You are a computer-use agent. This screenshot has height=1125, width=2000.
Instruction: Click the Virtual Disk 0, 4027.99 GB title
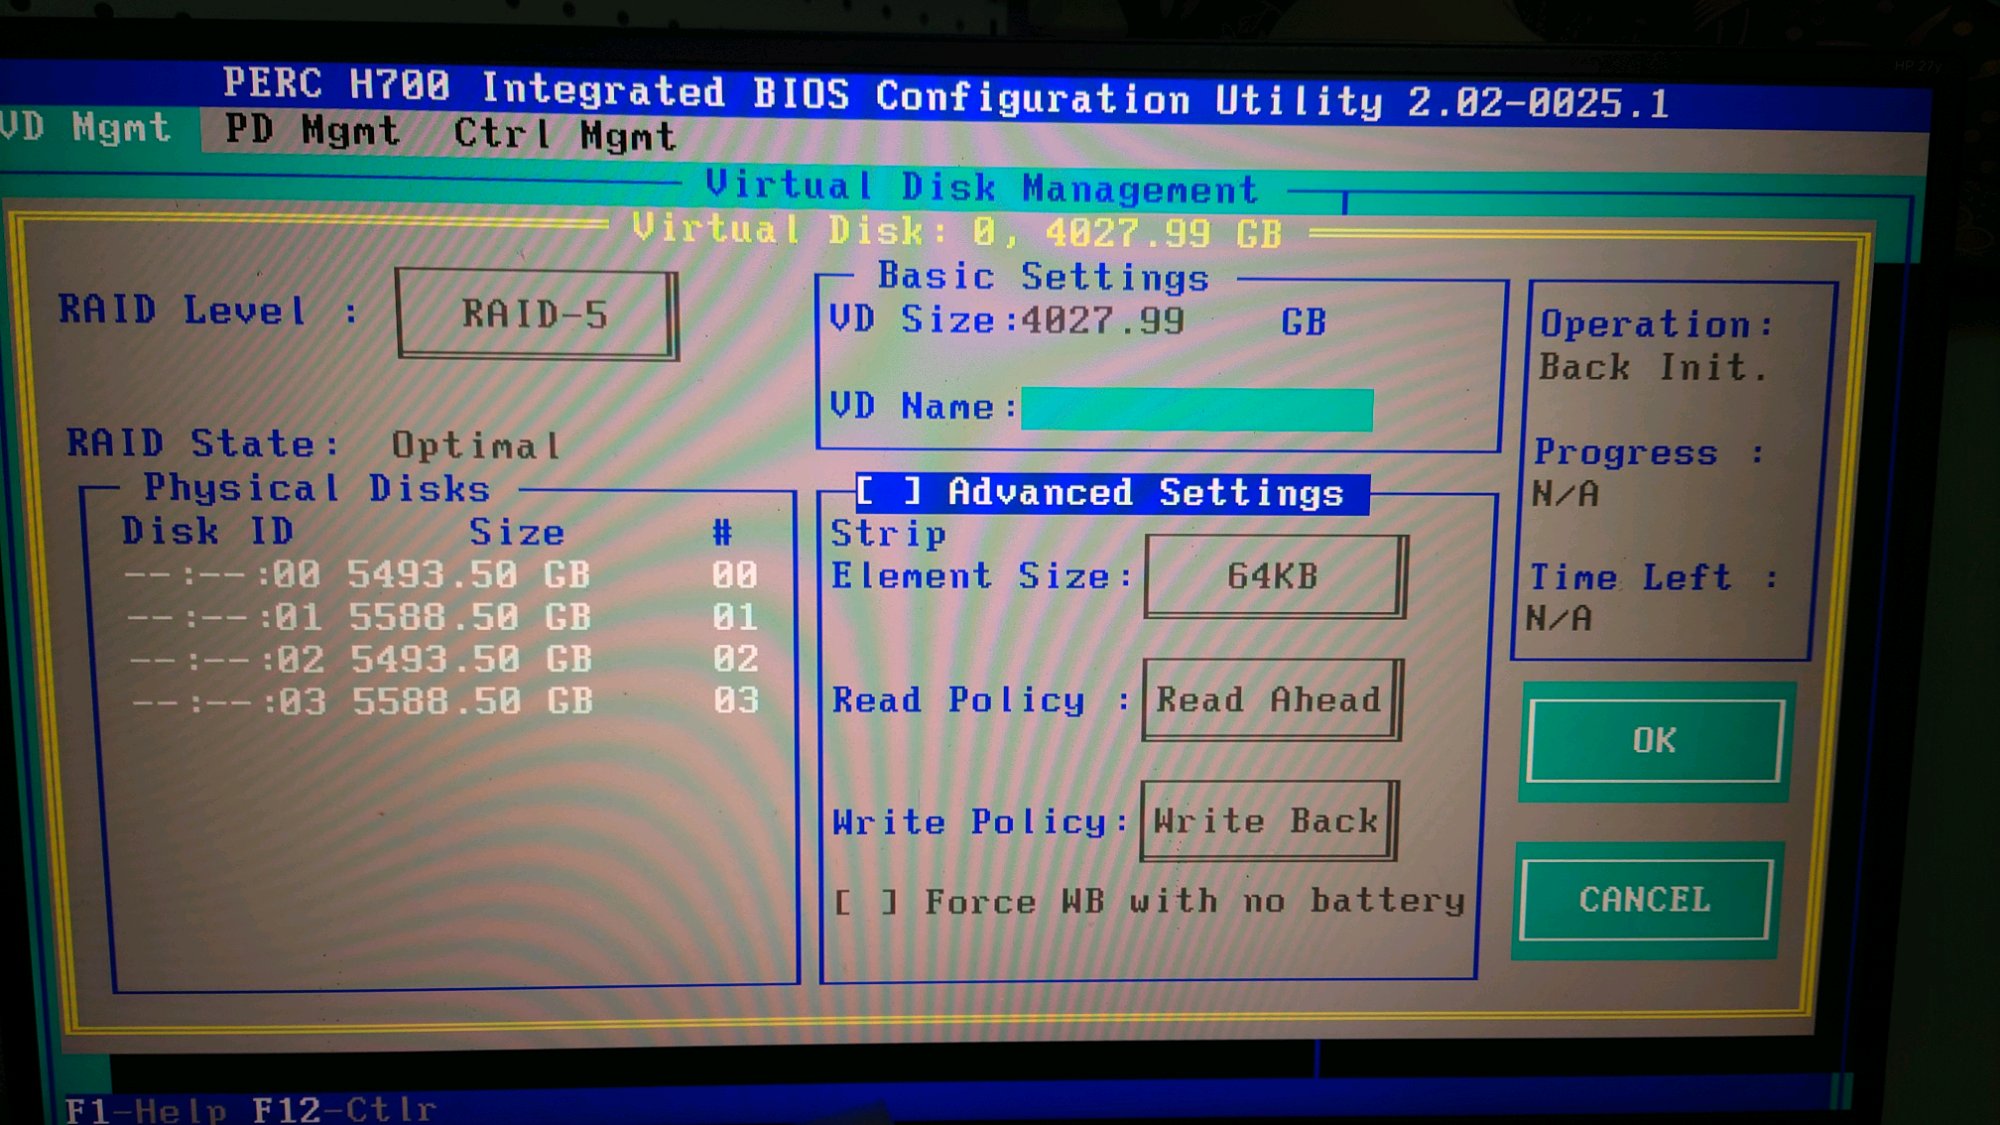[x=957, y=232]
